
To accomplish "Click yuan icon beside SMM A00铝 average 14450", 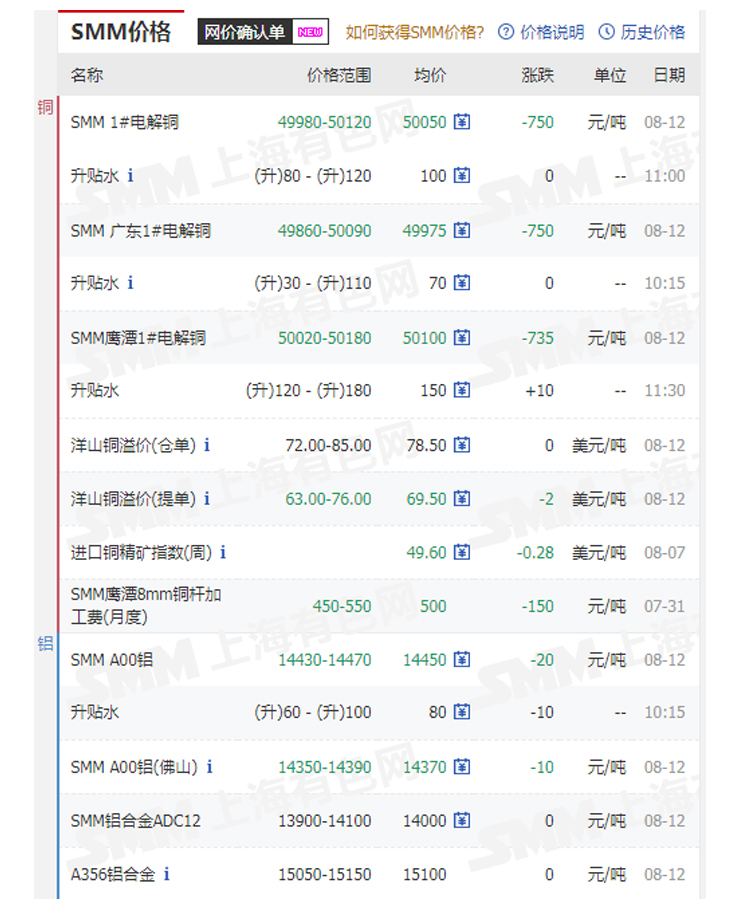I will [461, 660].
